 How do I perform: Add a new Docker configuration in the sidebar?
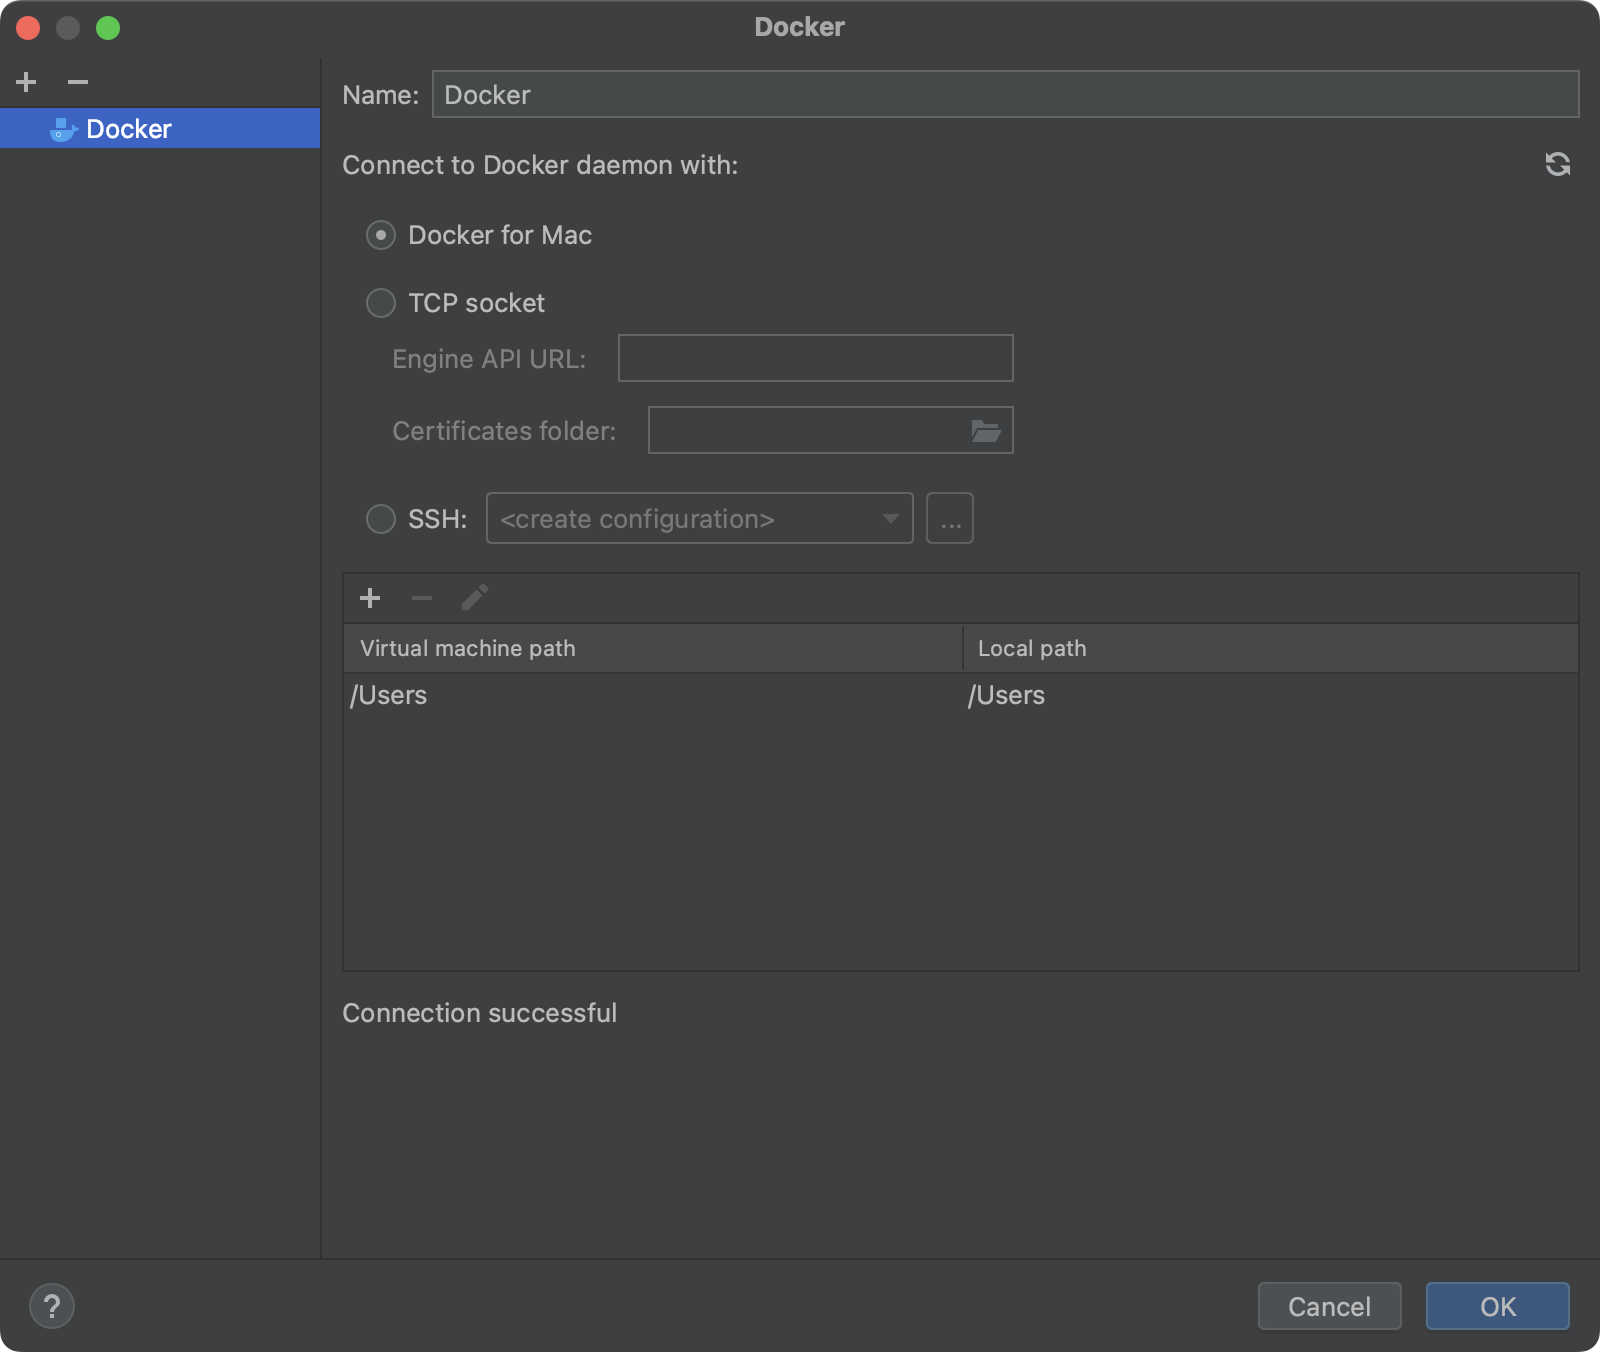27,82
